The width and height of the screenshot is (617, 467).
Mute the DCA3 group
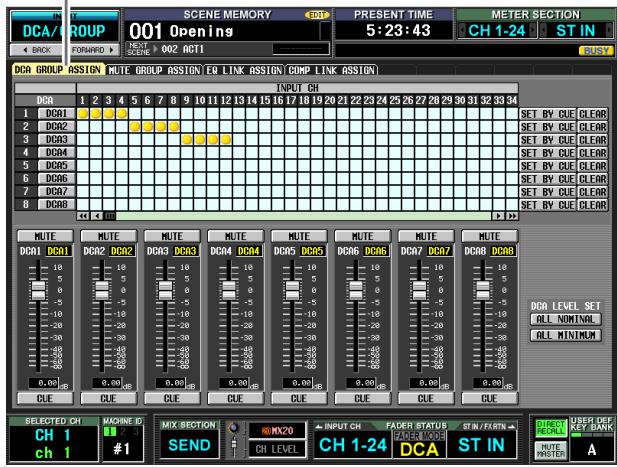click(x=172, y=236)
